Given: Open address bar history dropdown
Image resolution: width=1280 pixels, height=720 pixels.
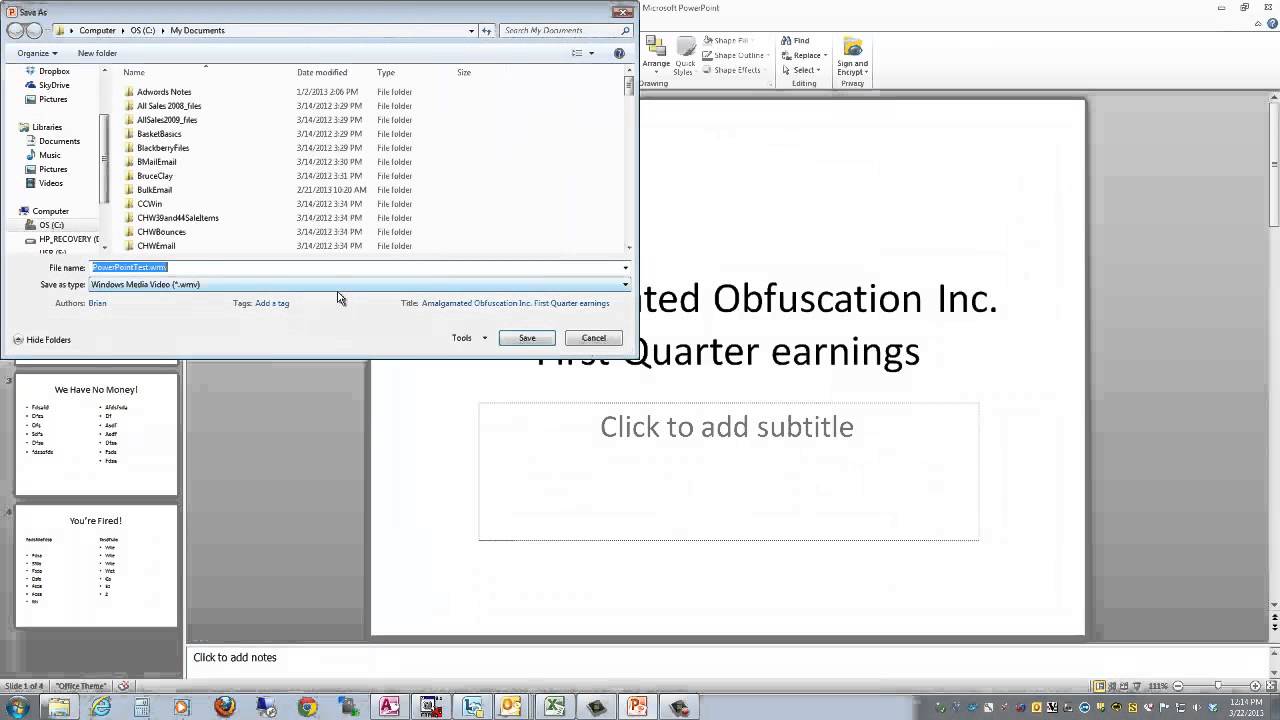Looking at the screenshot, I should pyautogui.click(x=472, y=30).
